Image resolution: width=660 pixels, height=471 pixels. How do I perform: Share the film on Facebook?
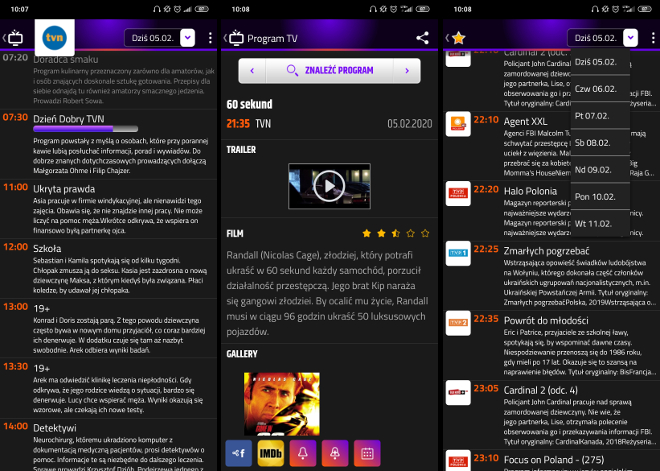(239, 453)
